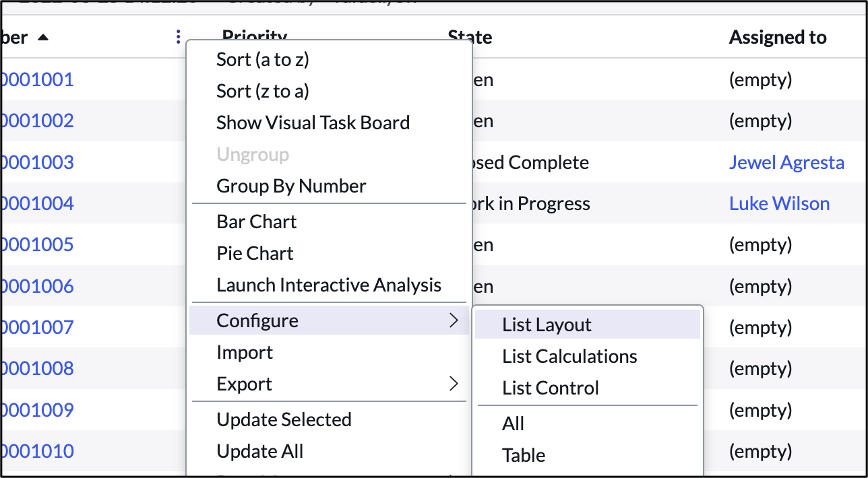Open Show Visual Task Board

click(312, 123)
